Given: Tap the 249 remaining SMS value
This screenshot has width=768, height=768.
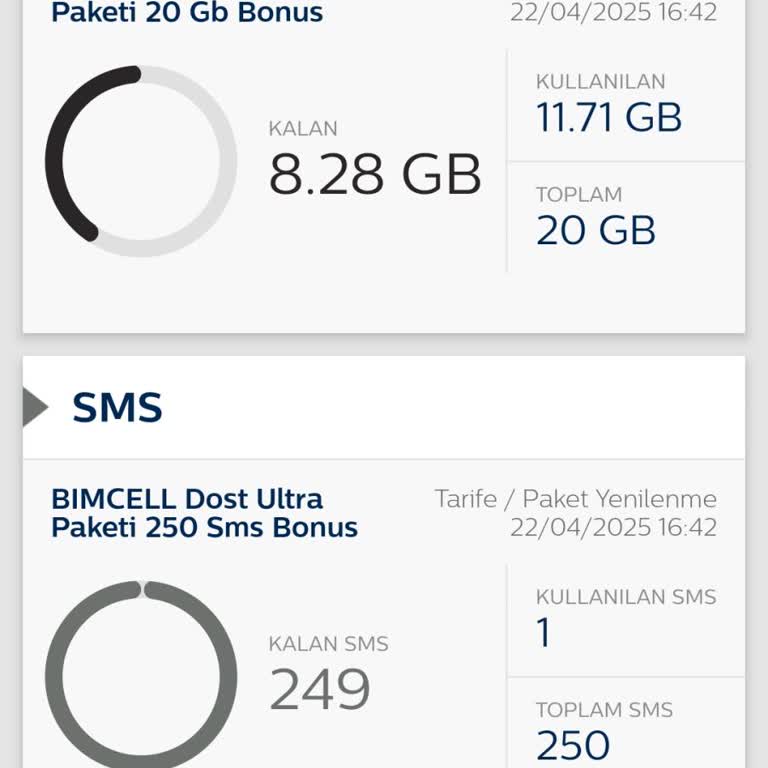Looking at the screenshot, I should click(x=320, y=689).
